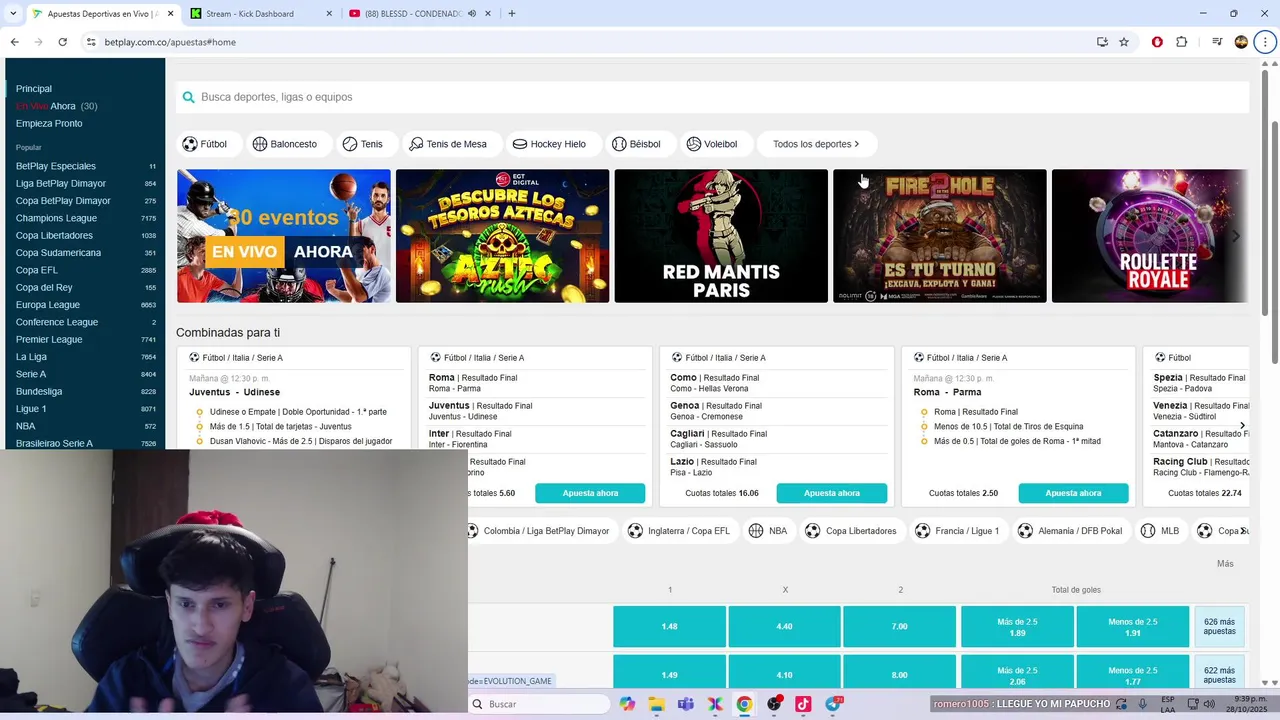Click Apuesta ahora for cuotas 16.06

[x=832, y=493]
